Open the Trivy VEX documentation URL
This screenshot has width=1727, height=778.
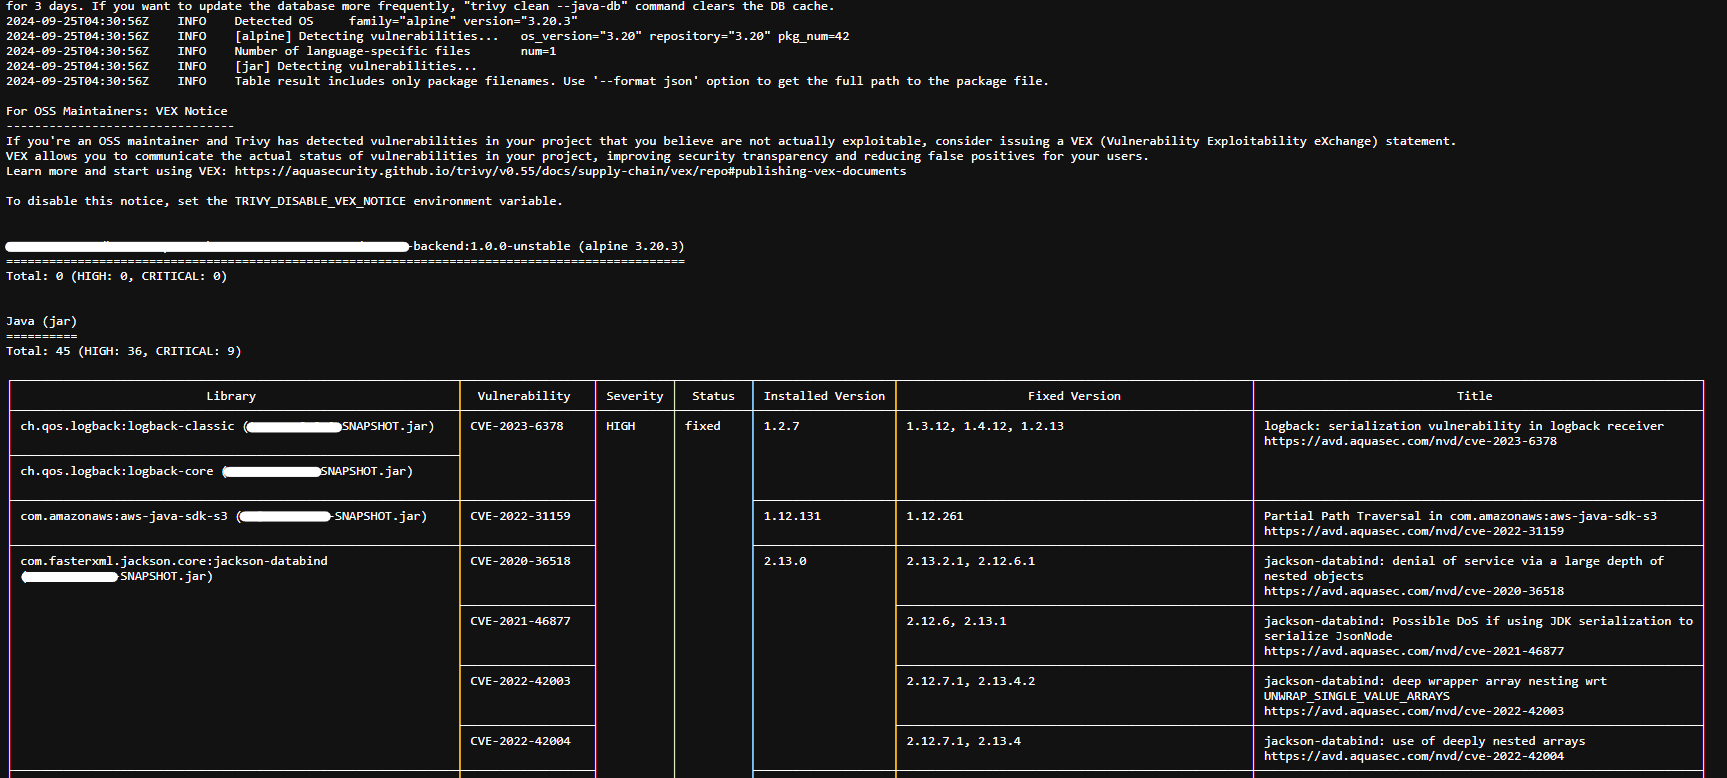click(570, 171)
